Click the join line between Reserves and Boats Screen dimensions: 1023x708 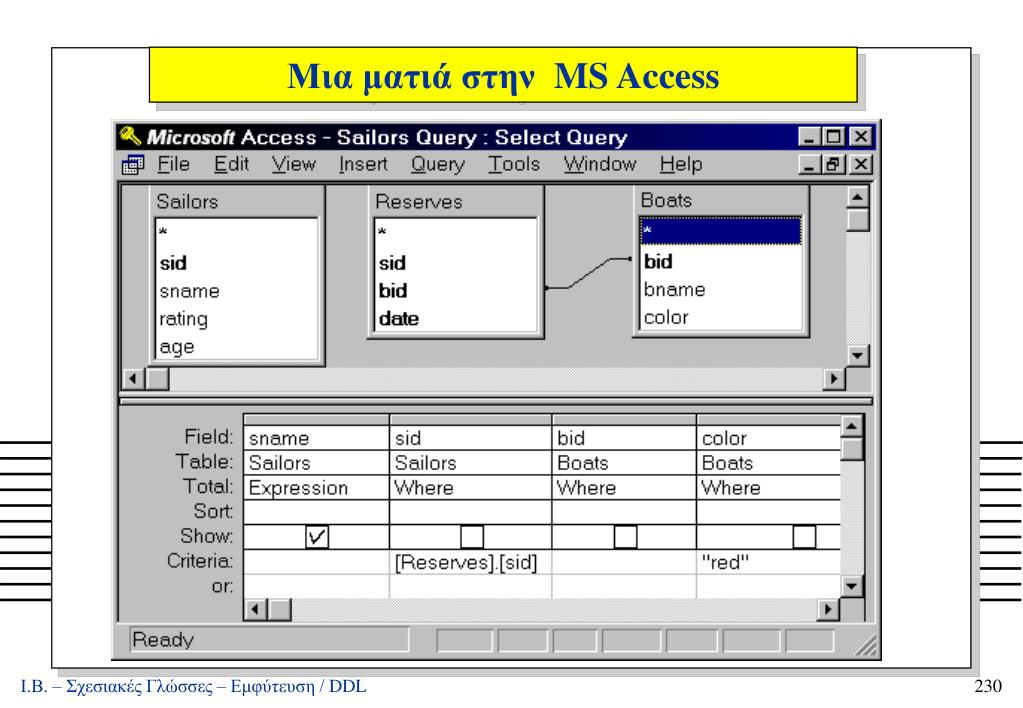pyautogui.click(x=588, y=273)
